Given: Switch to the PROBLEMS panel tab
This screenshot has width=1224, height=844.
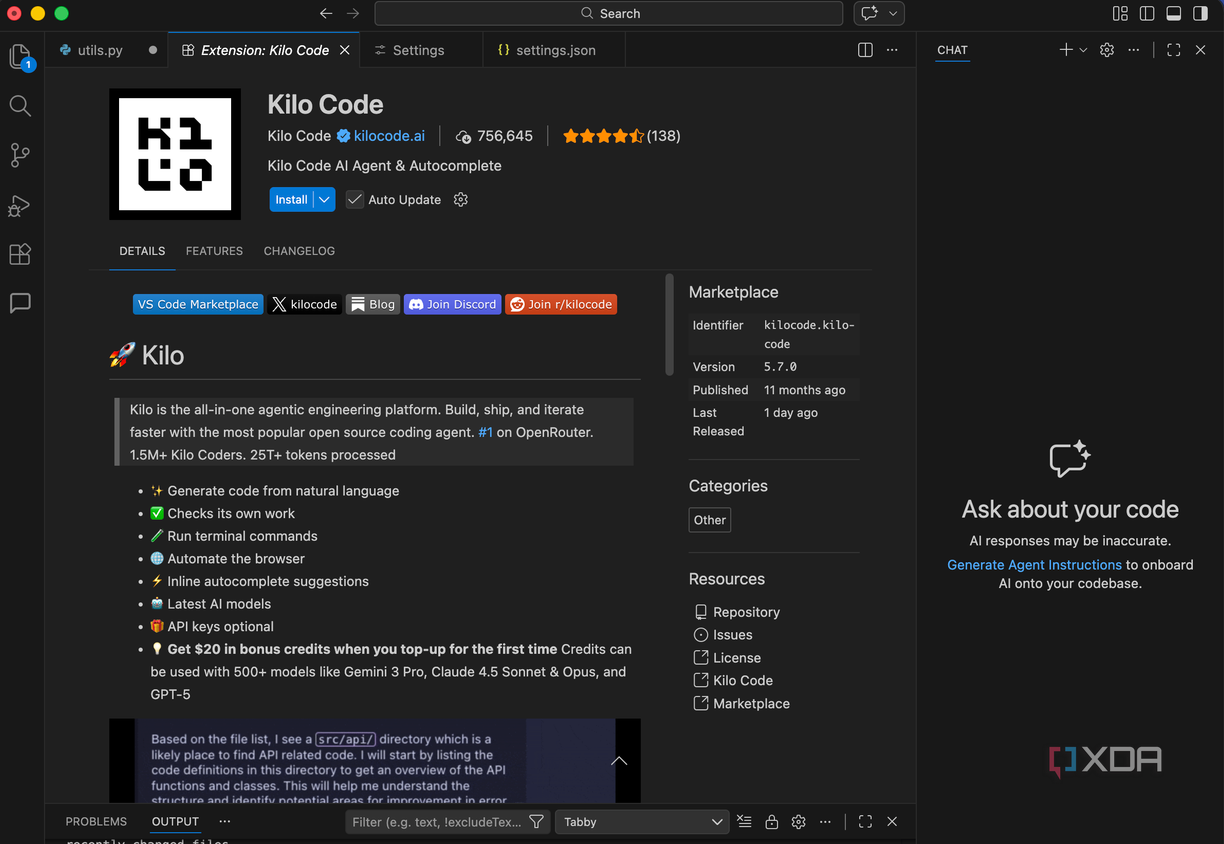Looking at the screenshot, I should pos(96,822).
